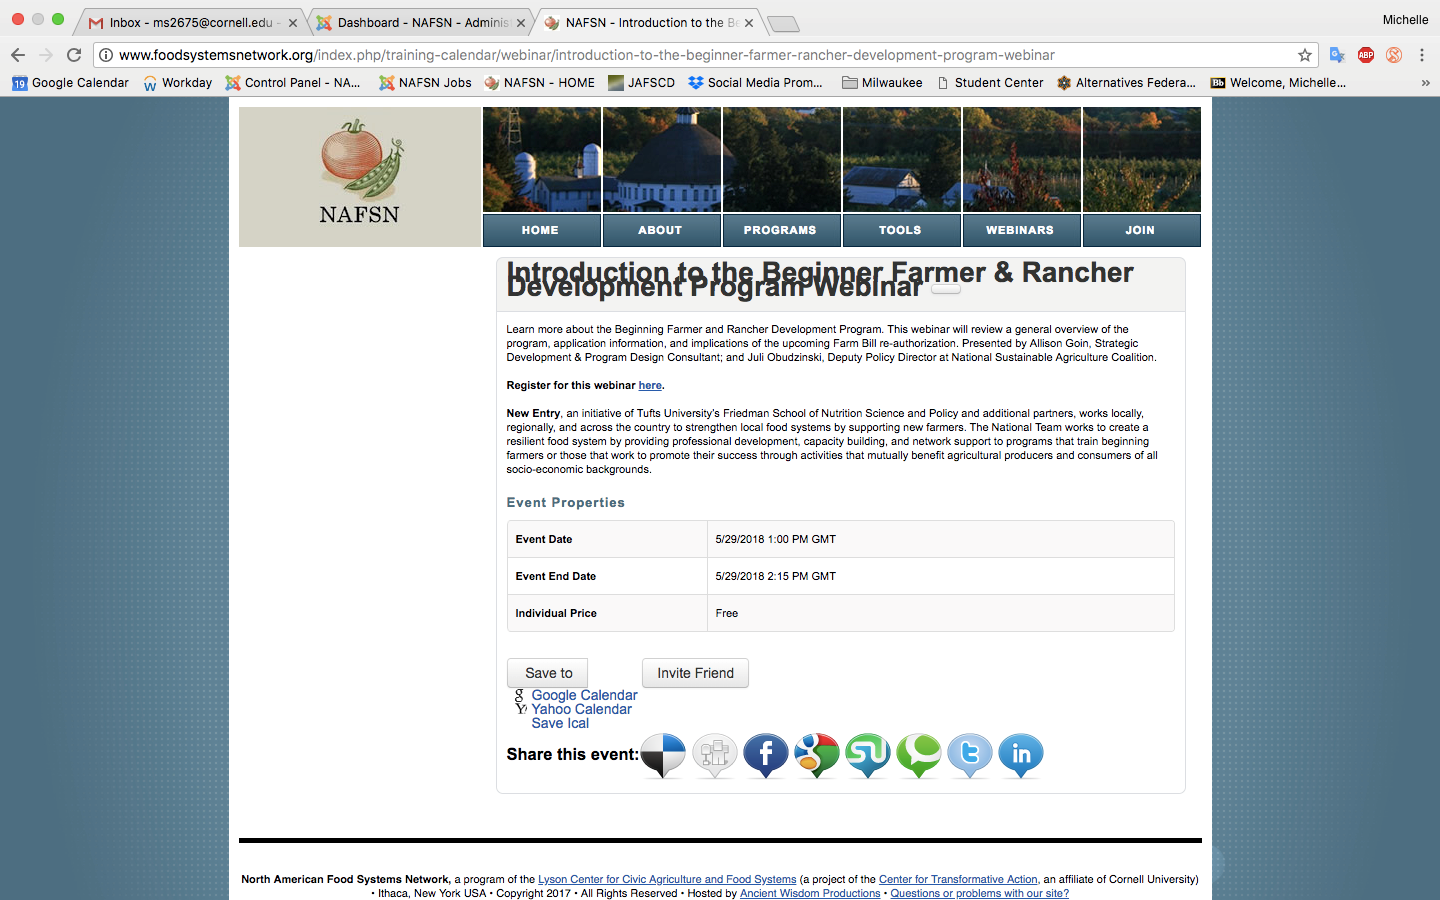Image resolution: width=1440 pixels, height=900 pixels.
Task: Click the Event Date value 1:00 PM GMT
Action: click(776, 539)
